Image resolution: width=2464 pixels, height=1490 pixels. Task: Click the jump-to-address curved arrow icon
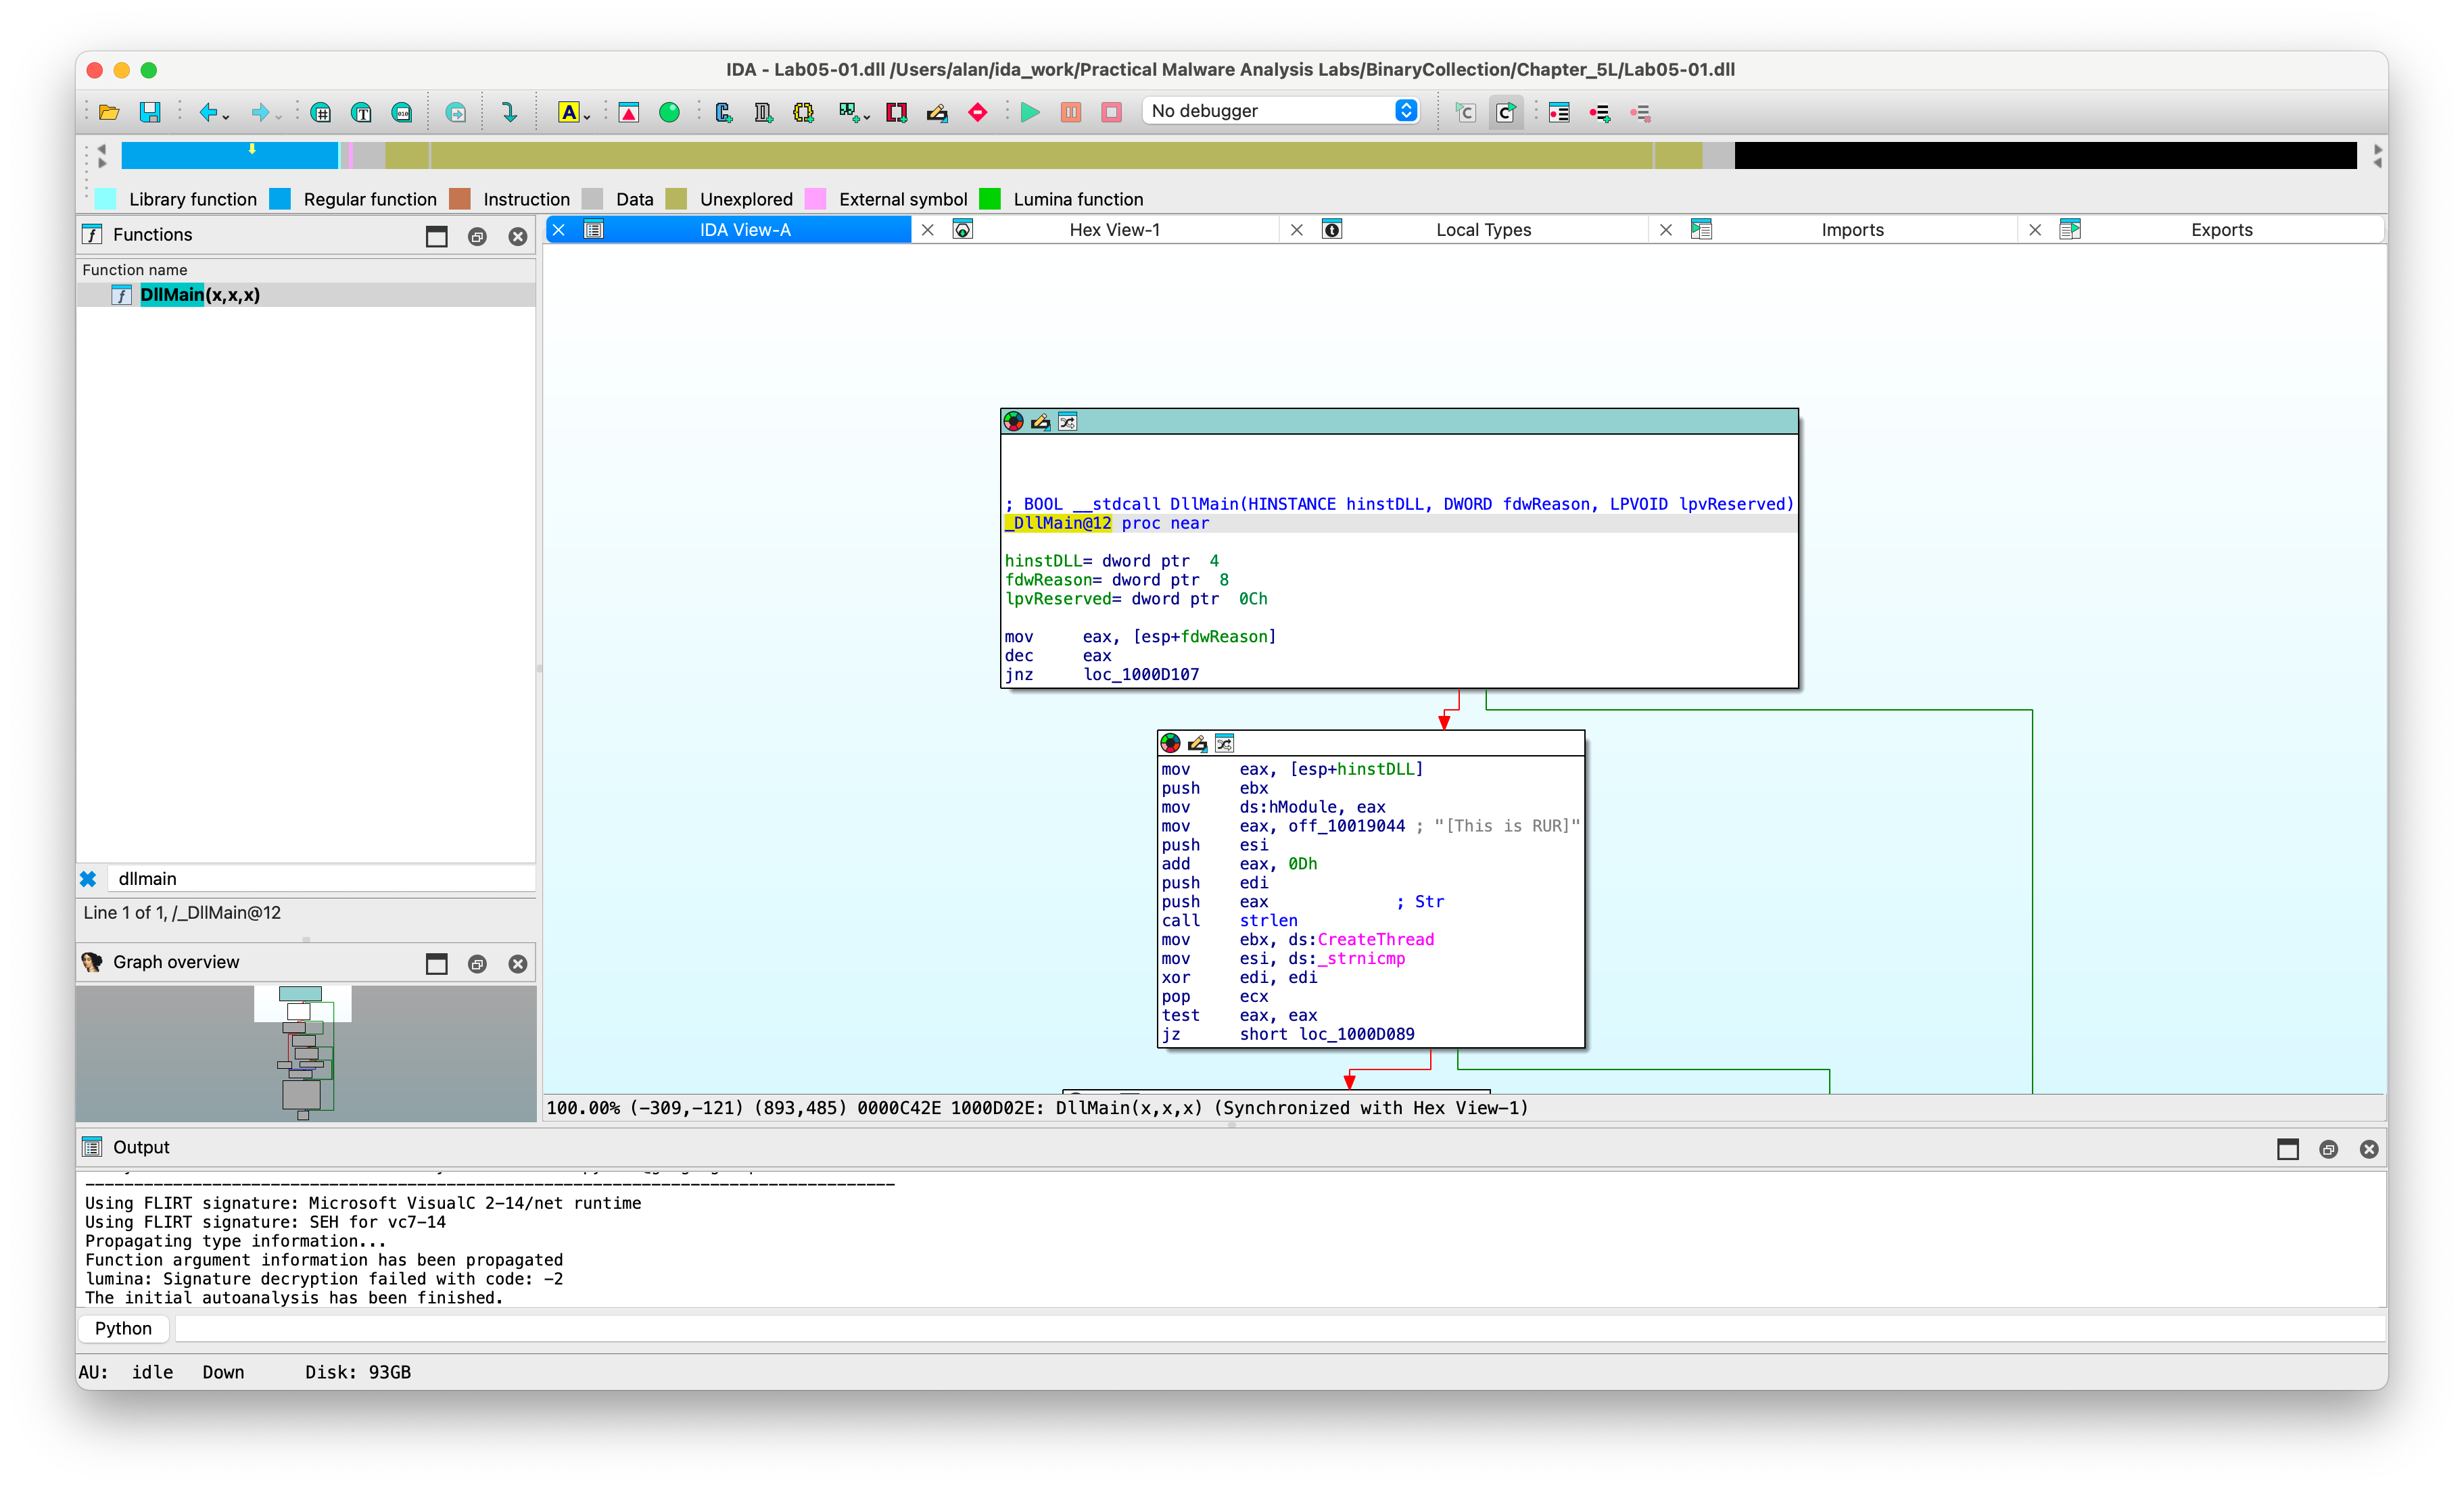pyautogui.click(x=509, y=112)
